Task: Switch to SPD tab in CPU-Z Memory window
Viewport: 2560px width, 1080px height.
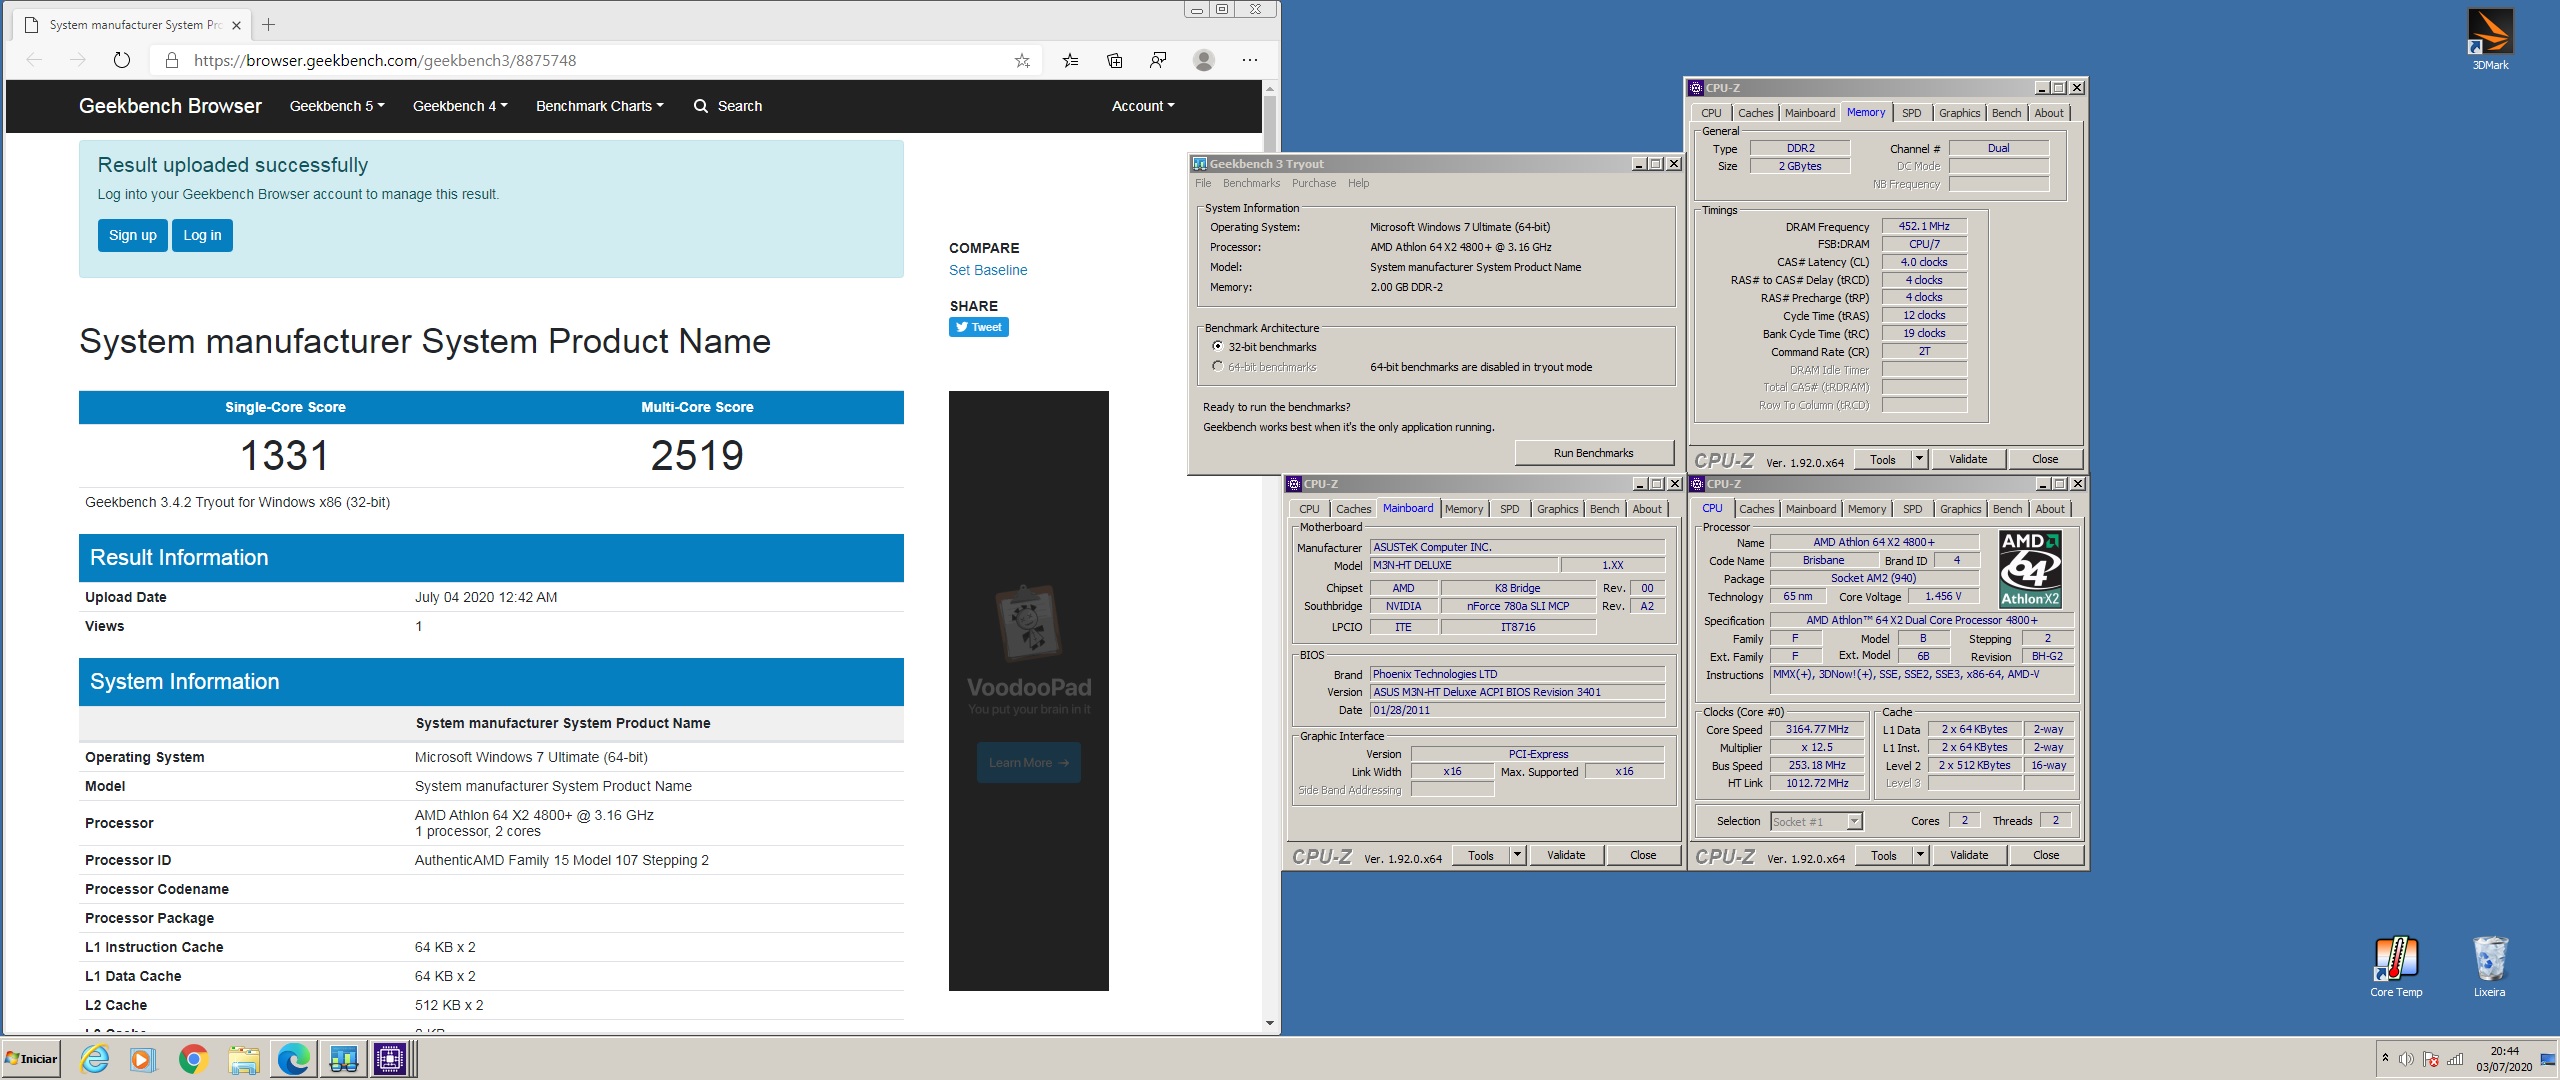Action: 1911,113
